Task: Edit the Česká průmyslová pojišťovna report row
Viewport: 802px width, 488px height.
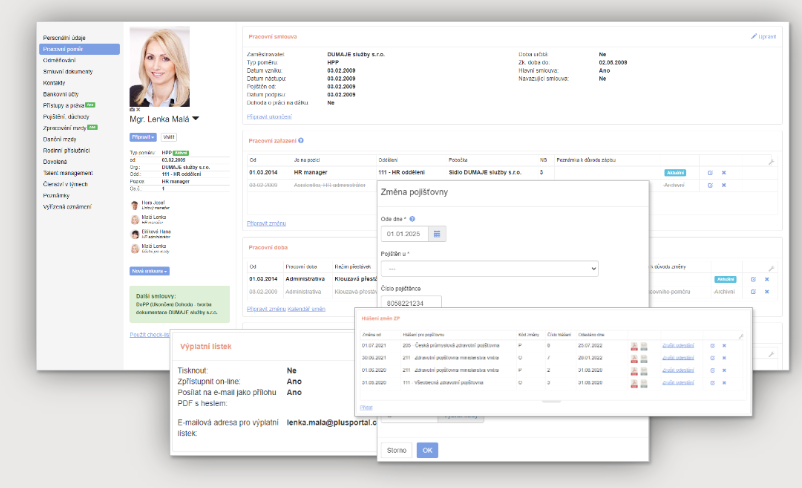Action: [712, 346]
